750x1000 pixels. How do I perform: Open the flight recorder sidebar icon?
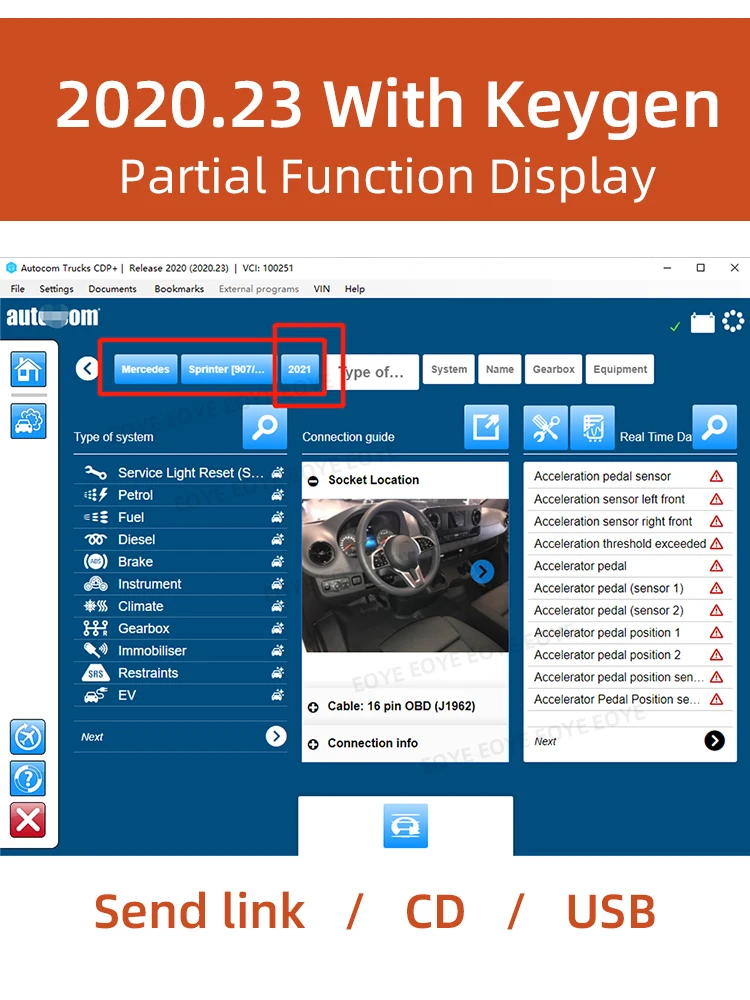point(28,737)
